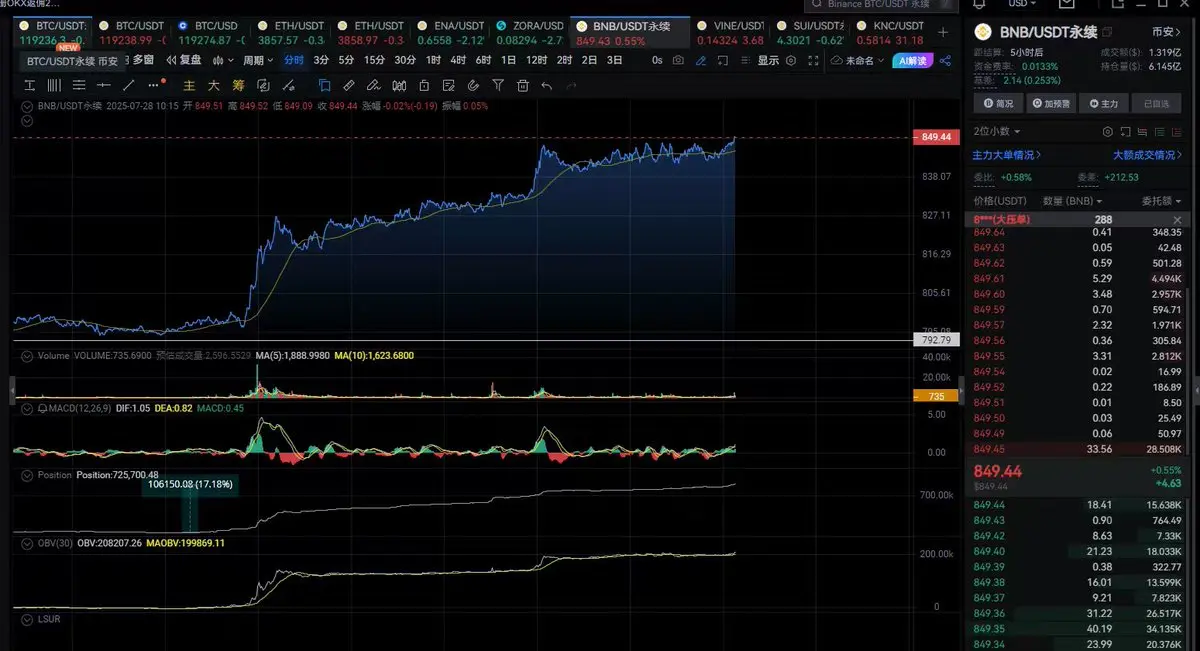Viewport: 1200px width, 651px height.
Task: Click the funnel filter icon
Action: (x=497, y=85)
